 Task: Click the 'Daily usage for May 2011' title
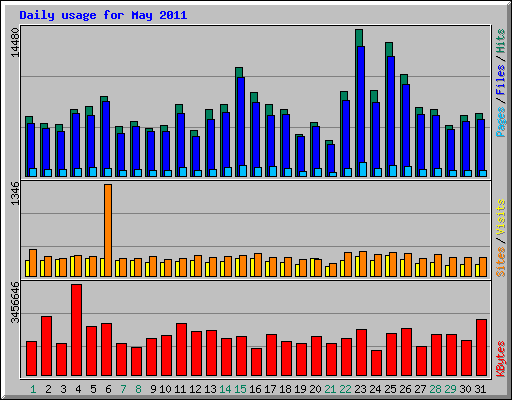click(x=103, y=15)
